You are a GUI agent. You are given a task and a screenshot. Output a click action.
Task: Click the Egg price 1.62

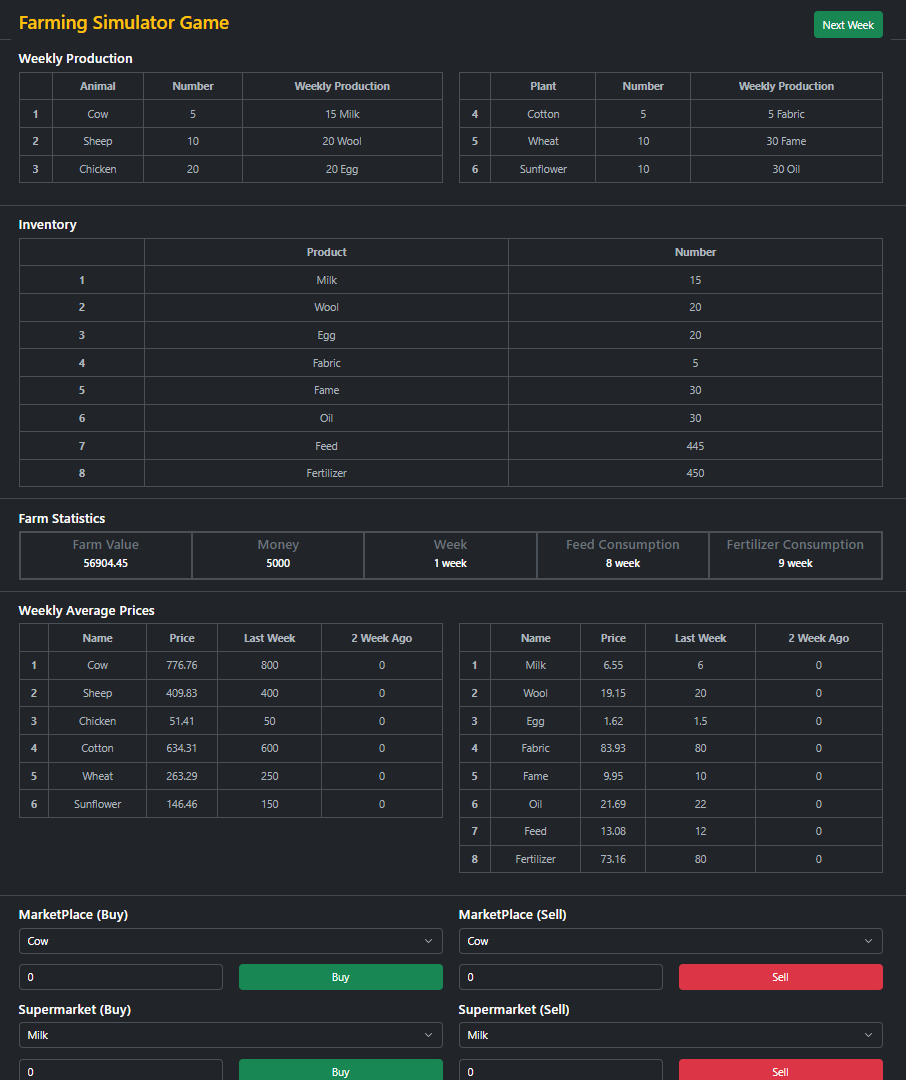click(x=613, y=720)
